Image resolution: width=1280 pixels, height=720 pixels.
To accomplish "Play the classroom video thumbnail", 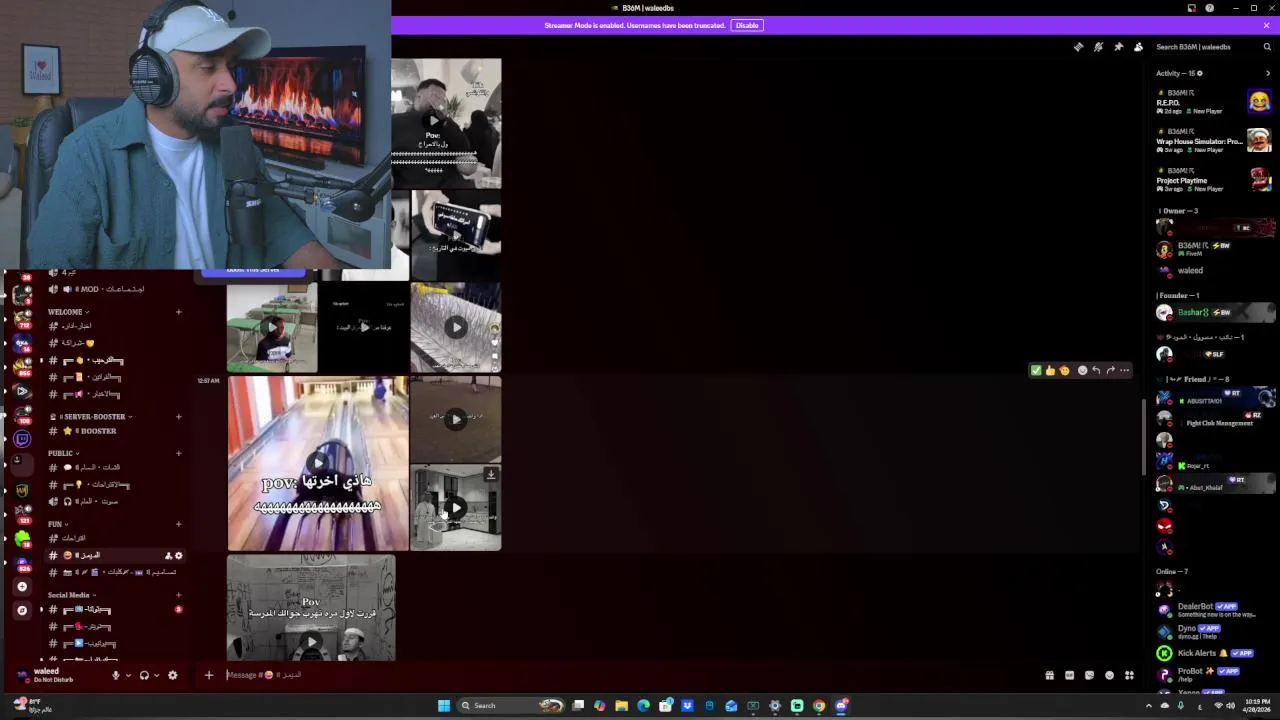I will coord(272,328).
